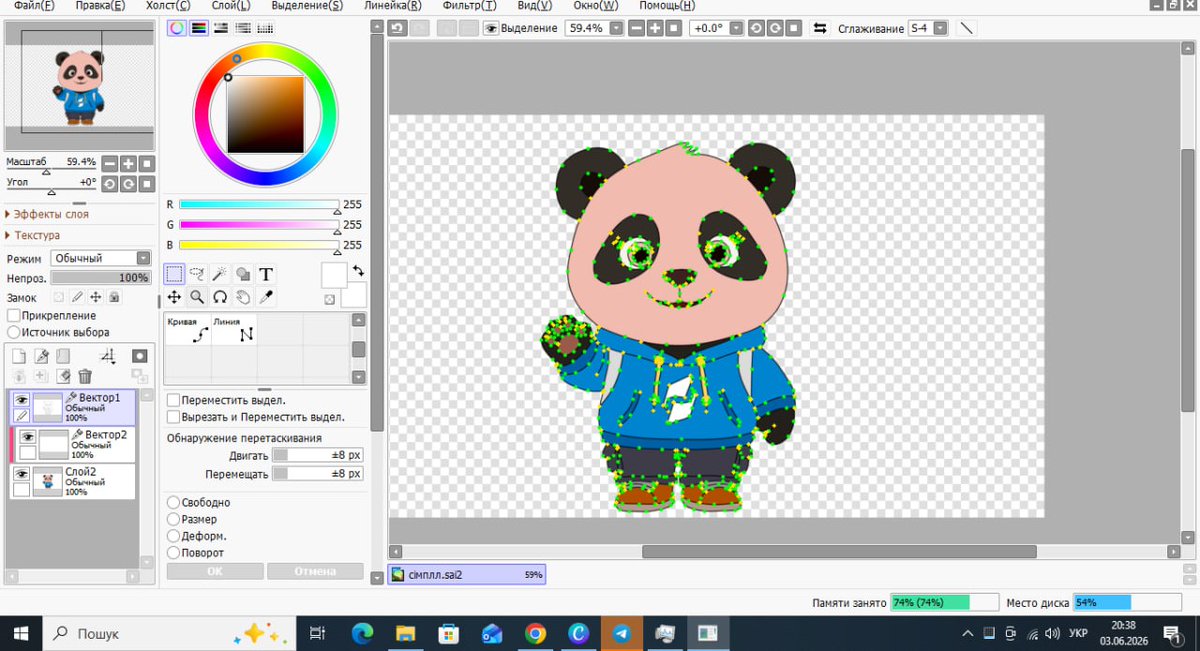Select the Свободно transform mode
This screenshot has height=651, width=1200.
[x=174, y=503]
